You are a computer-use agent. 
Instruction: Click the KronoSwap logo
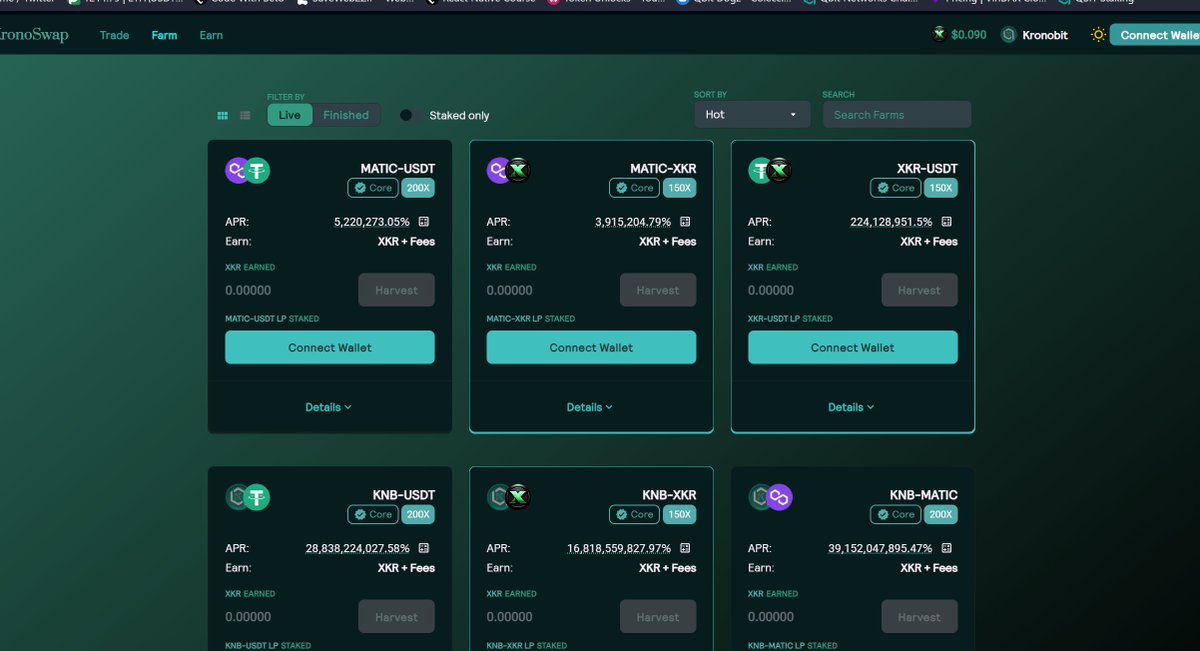pos(34,35)
